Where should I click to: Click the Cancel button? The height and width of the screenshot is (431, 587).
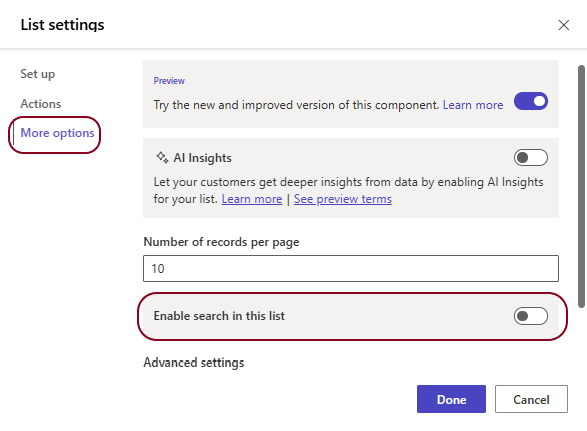(x=531, y=399)
